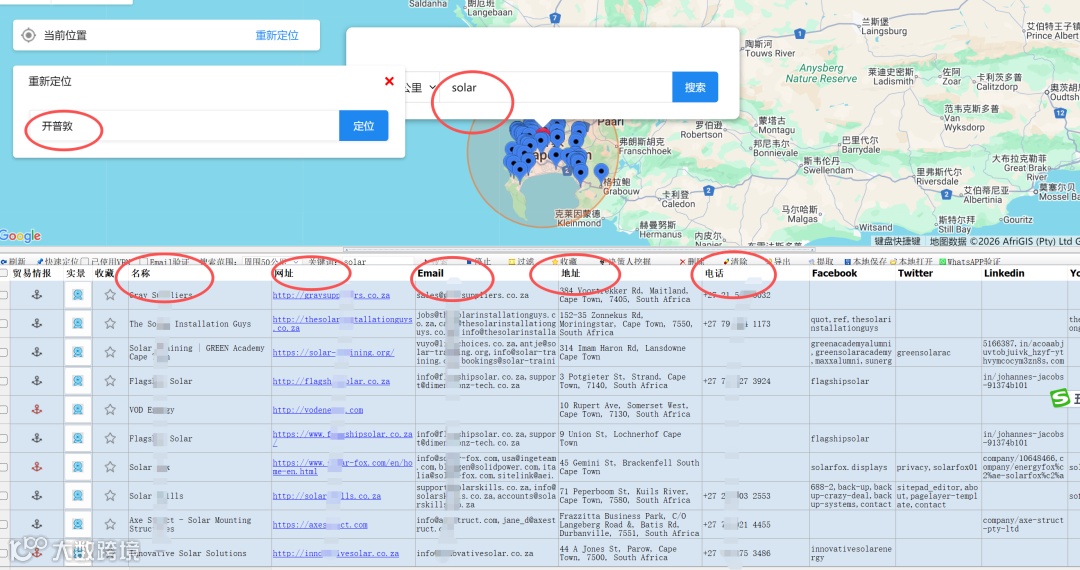Click the WhatsAPP验证 toolbar item
Screen dimensions: 1080x570
(970, 262)
